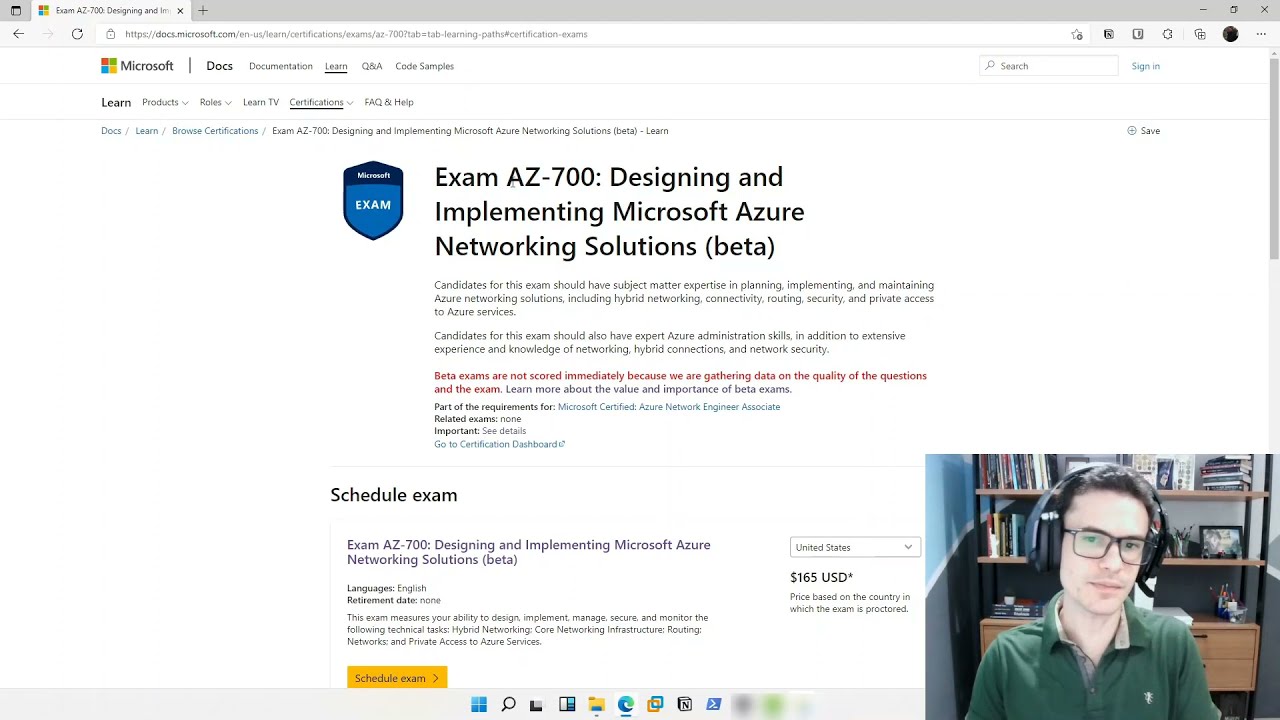This screenshot has width=1280, height=720.
Task: Open Notion from the taskbar
Action: point(684,705)
